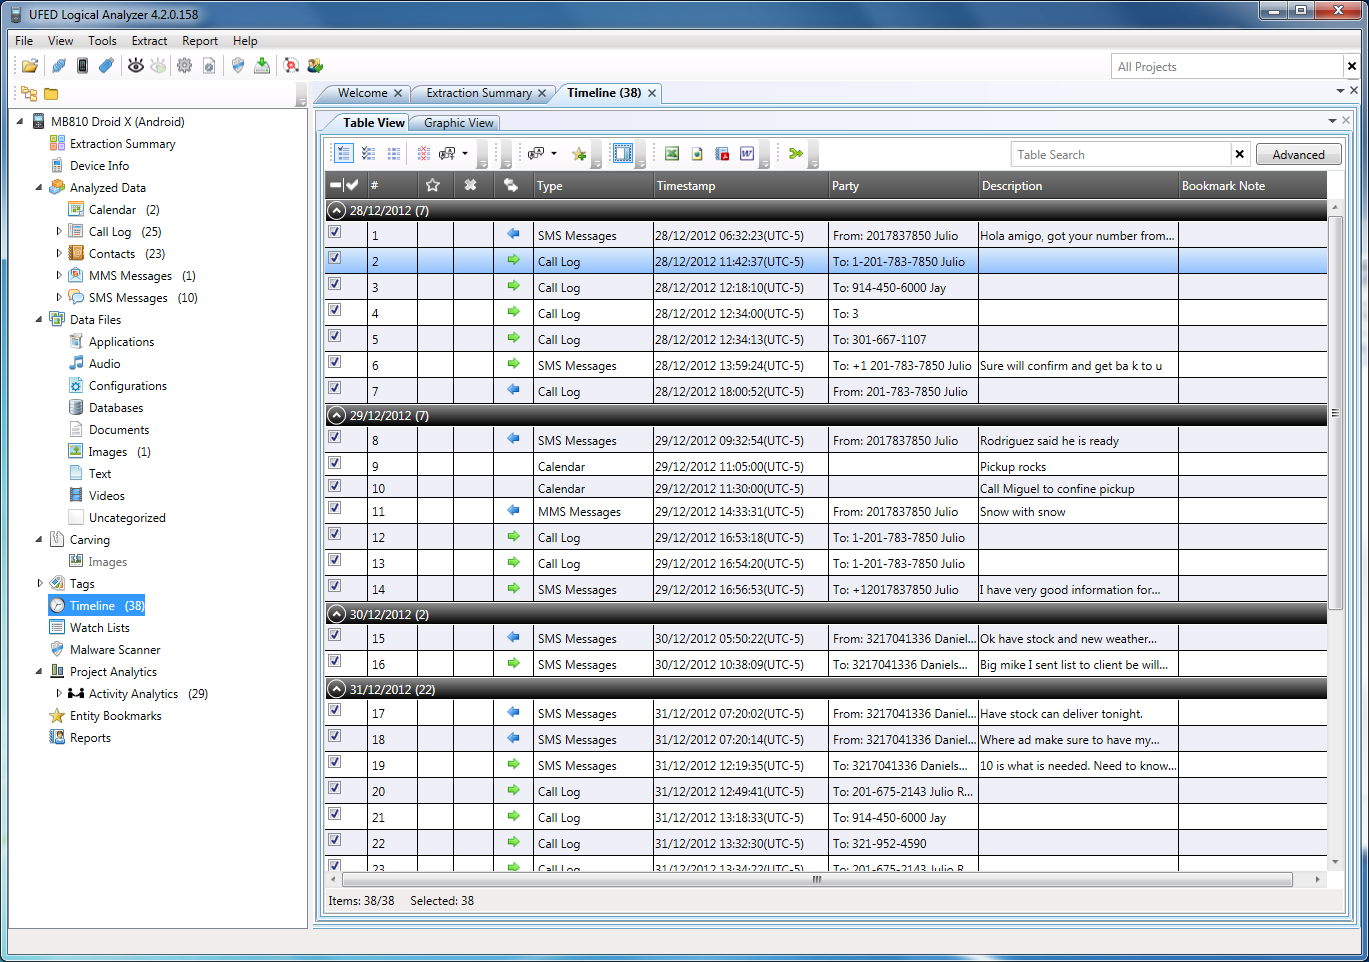The width and height of the screenshot is (1369, 962).
Task: Collapse the 28/12/2012 date group
Action: (336, 210)
